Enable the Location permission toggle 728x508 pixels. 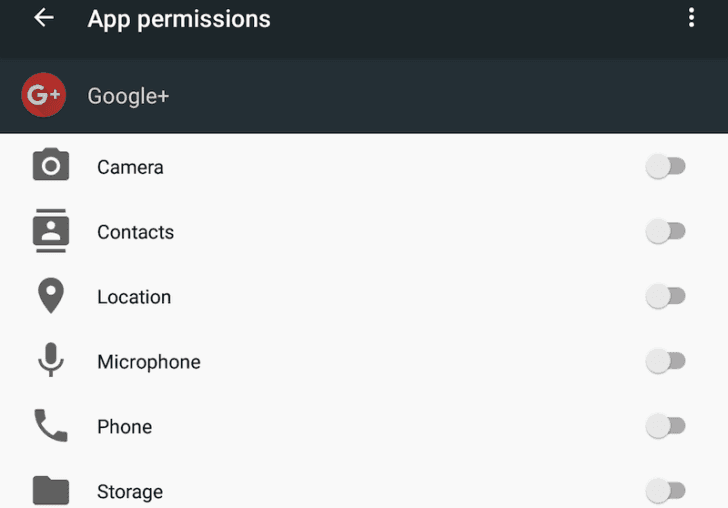[x=666, y=296]
